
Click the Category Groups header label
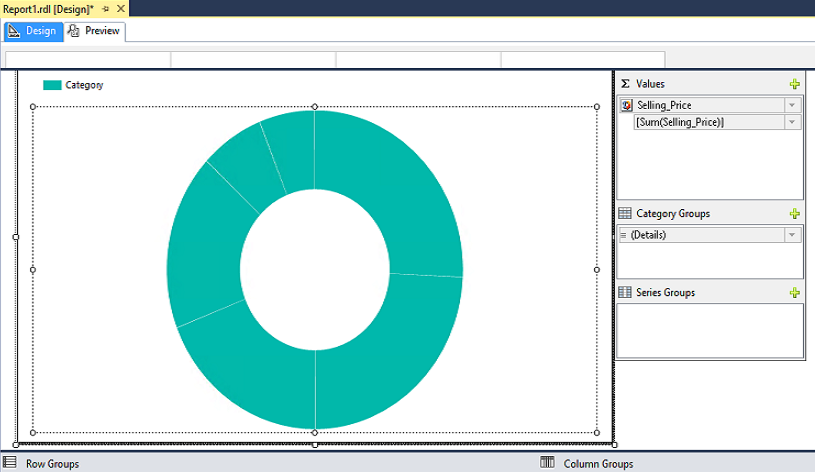tap(673, 214)
